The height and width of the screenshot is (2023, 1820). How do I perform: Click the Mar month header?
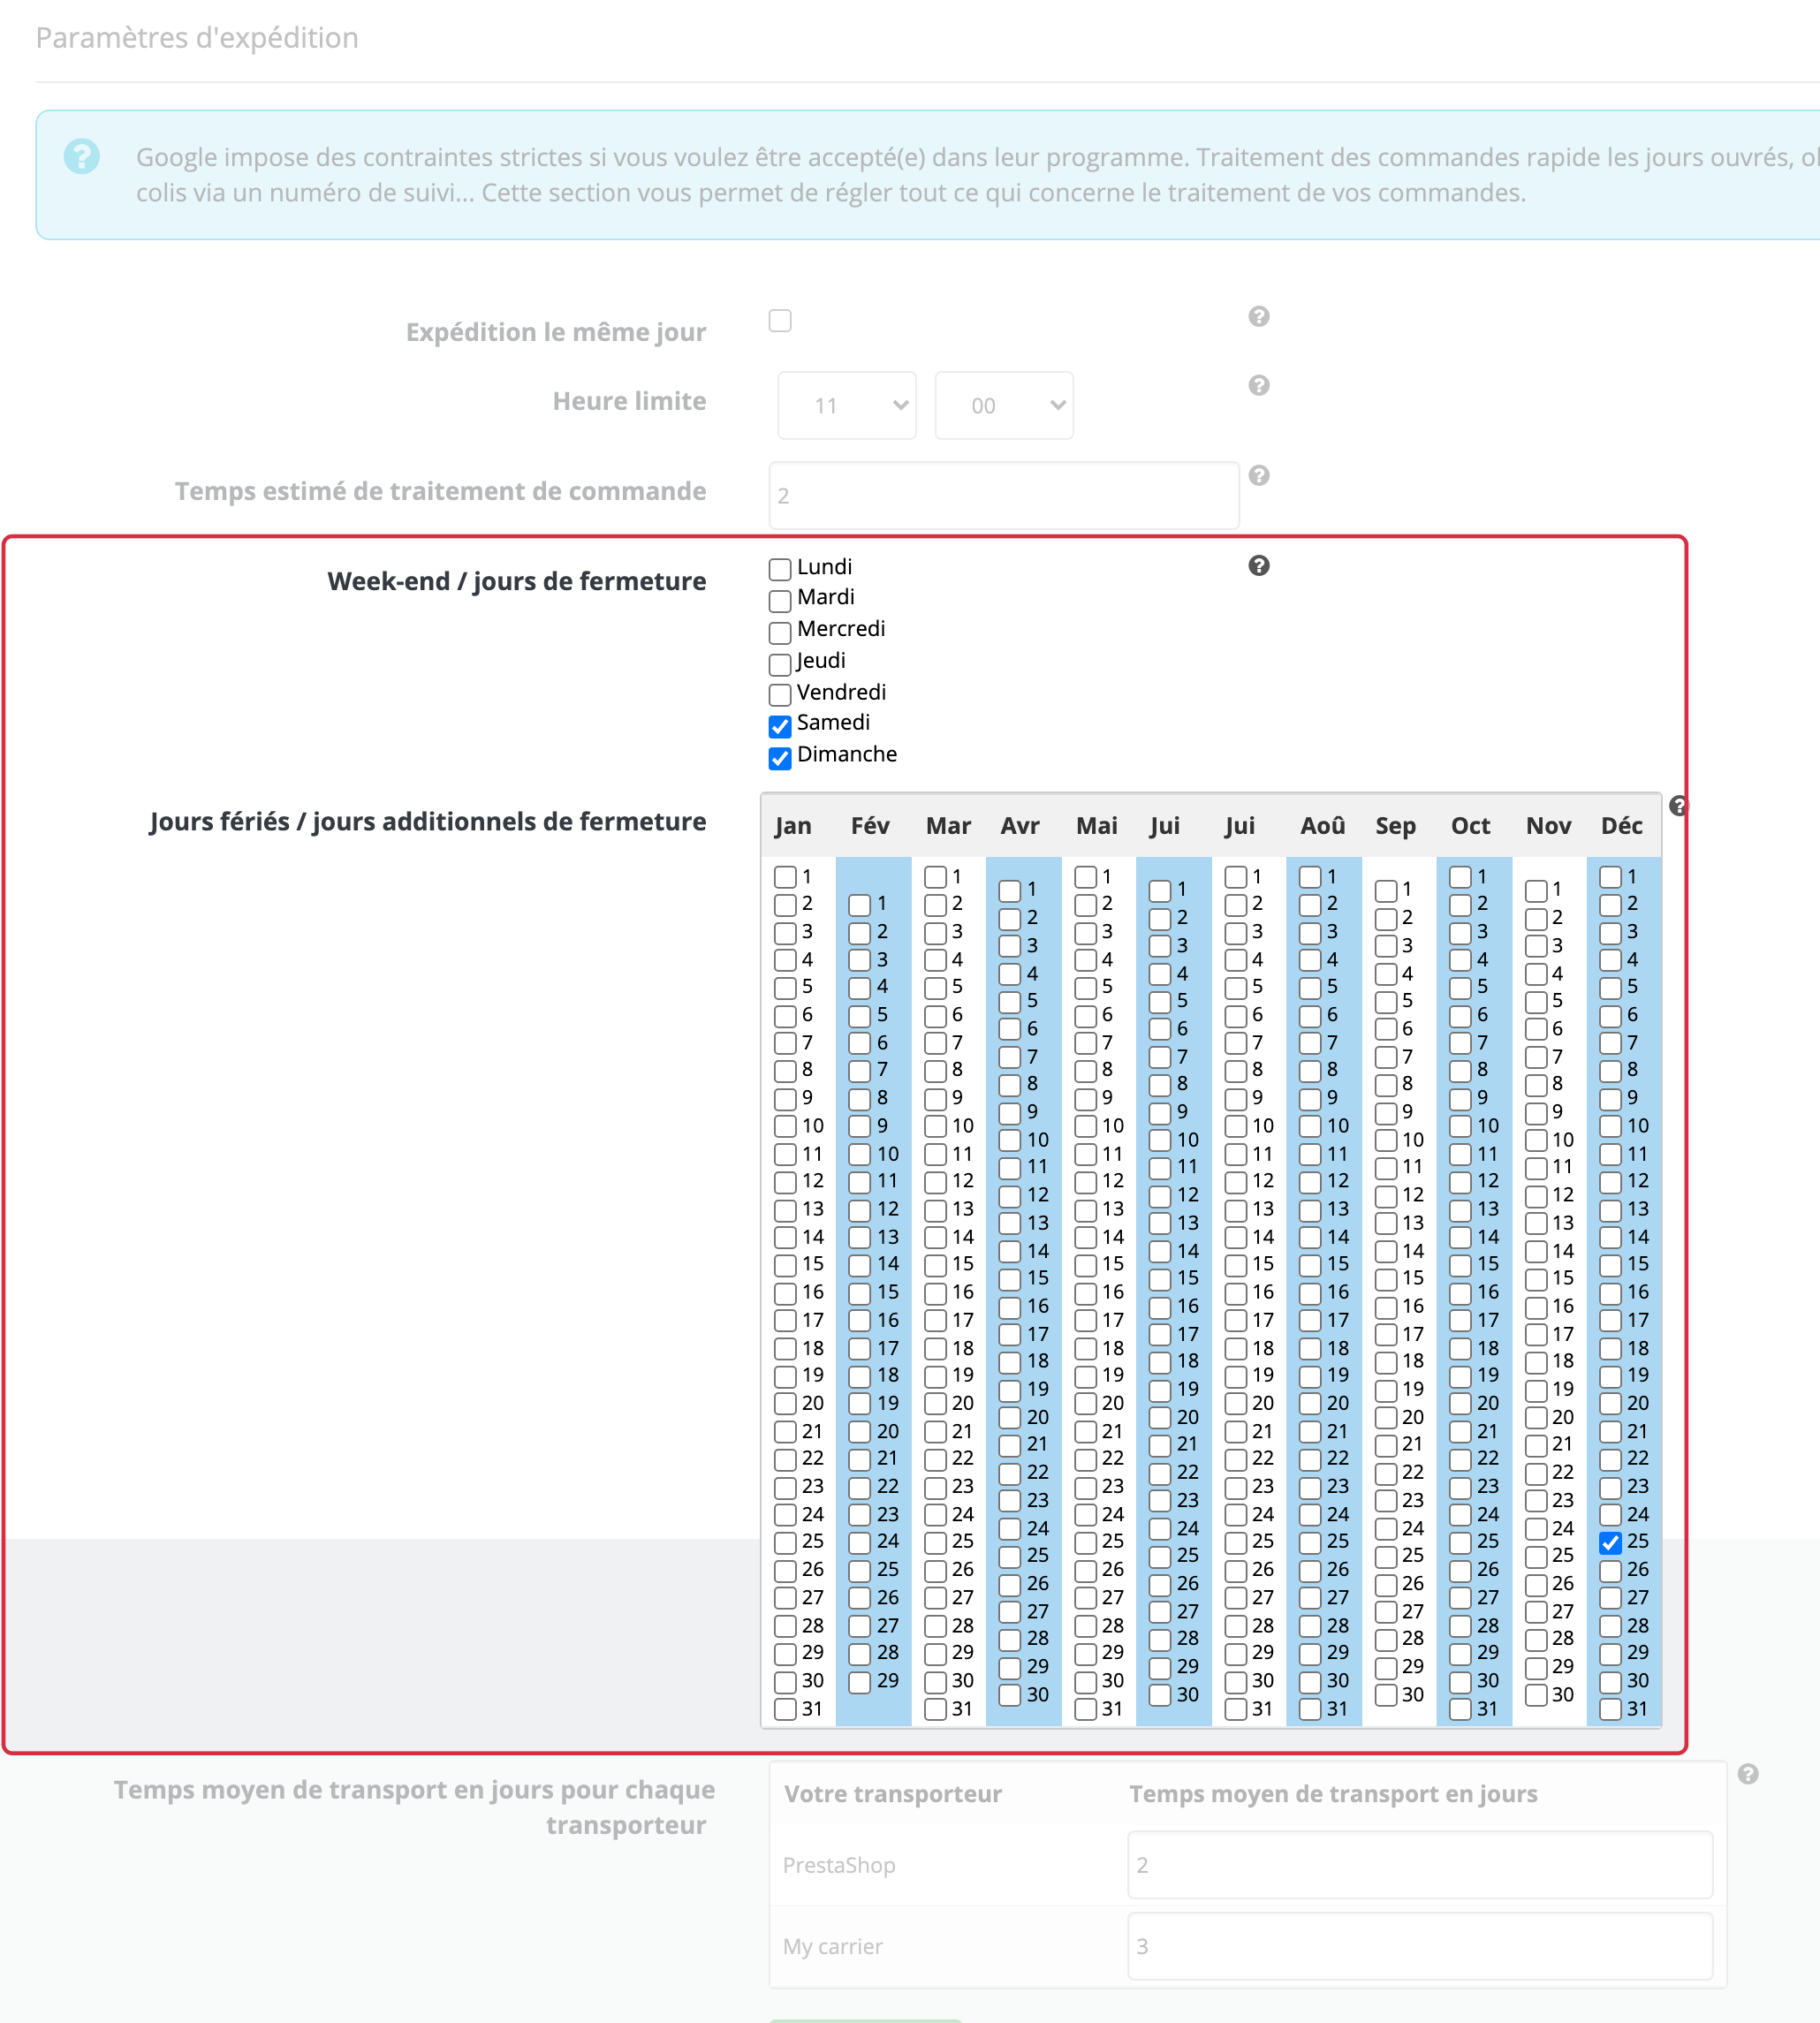[x=948, y=826]
